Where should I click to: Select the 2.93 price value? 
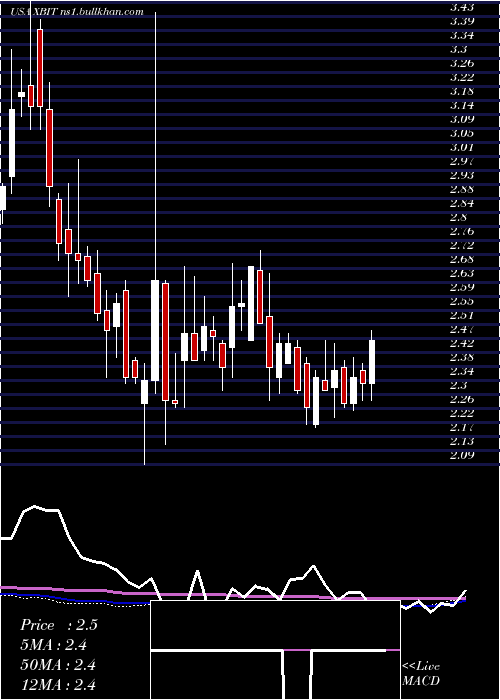(x=462, y=175)
